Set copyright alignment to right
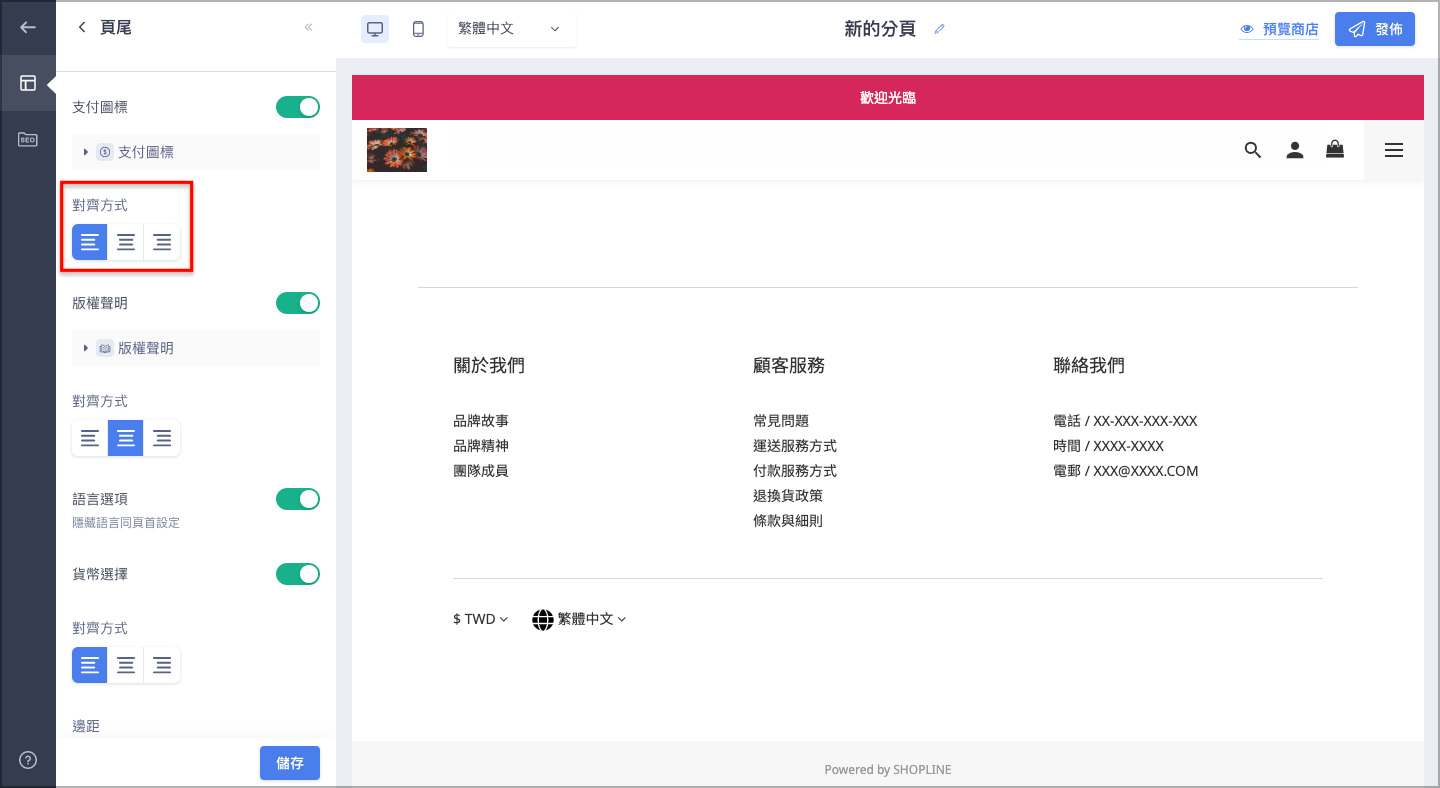Viewport: 1440px width, 788px height. [x=162, y=438]
